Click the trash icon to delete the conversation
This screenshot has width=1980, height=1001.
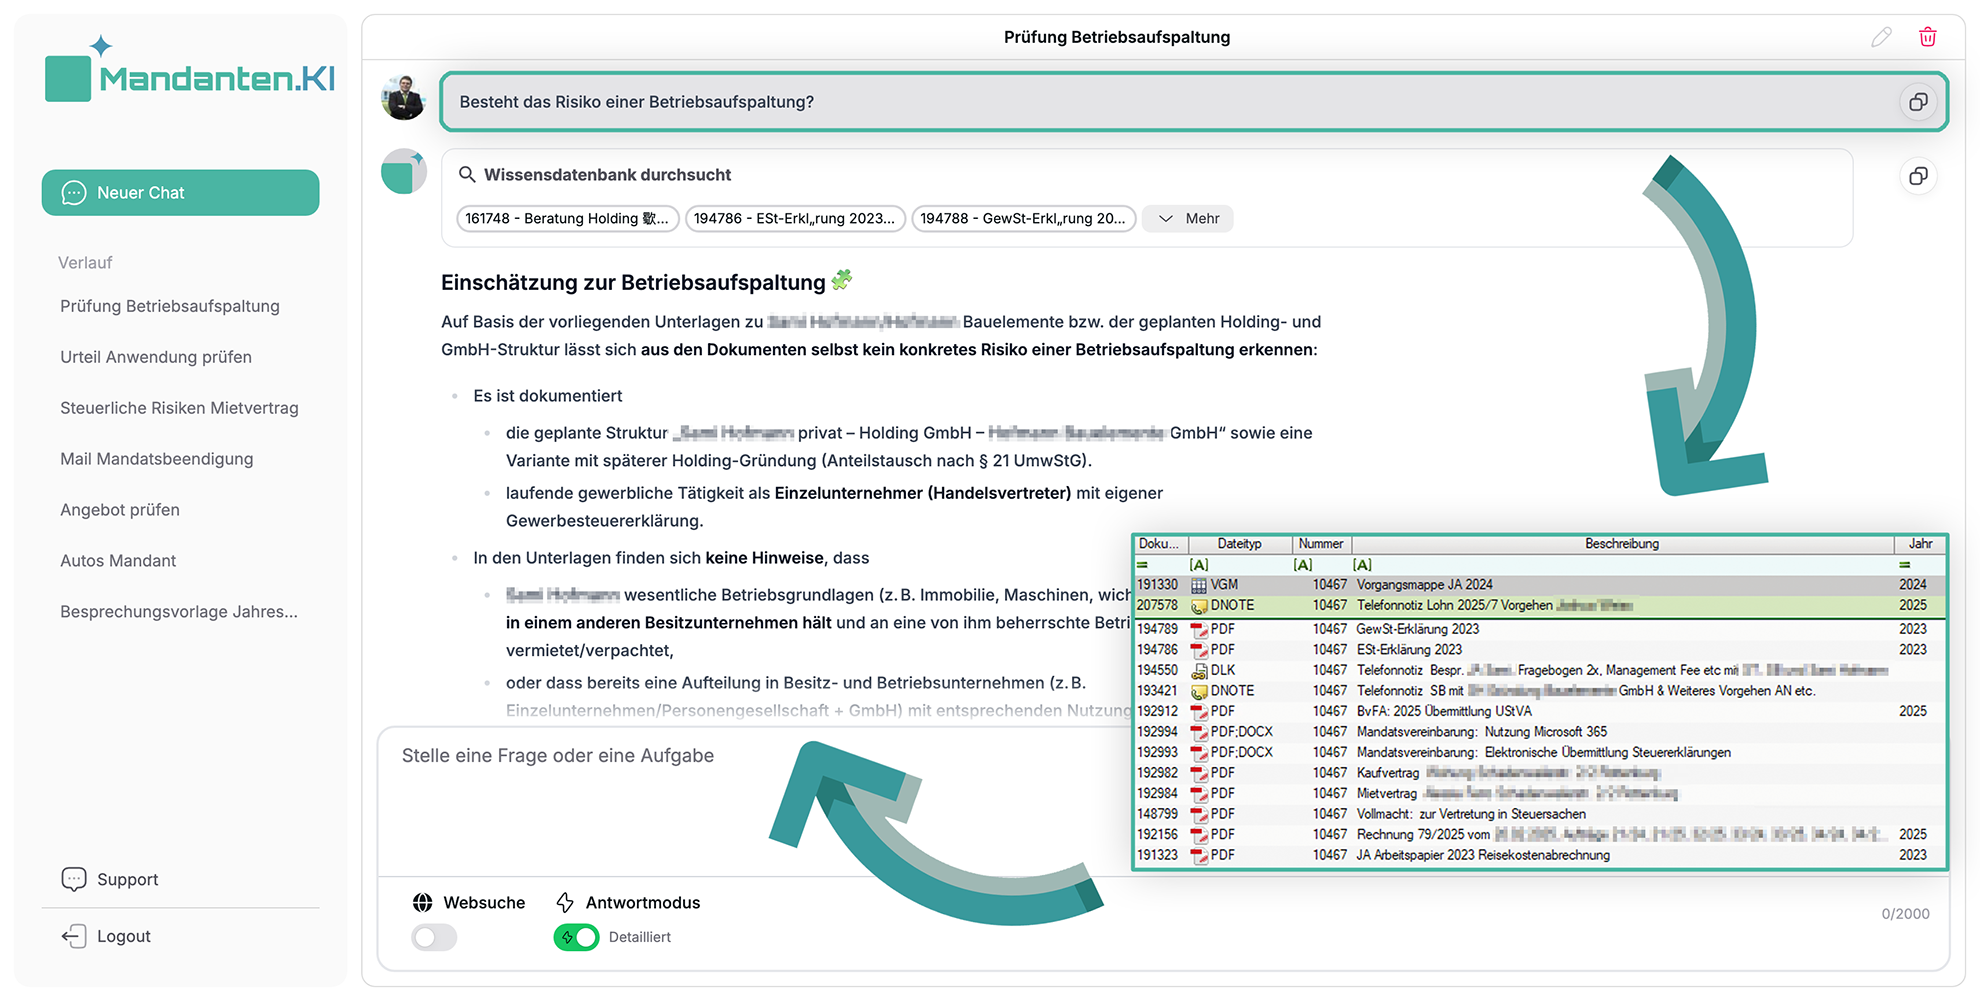pyautogui.click(x=1928, y=36)
